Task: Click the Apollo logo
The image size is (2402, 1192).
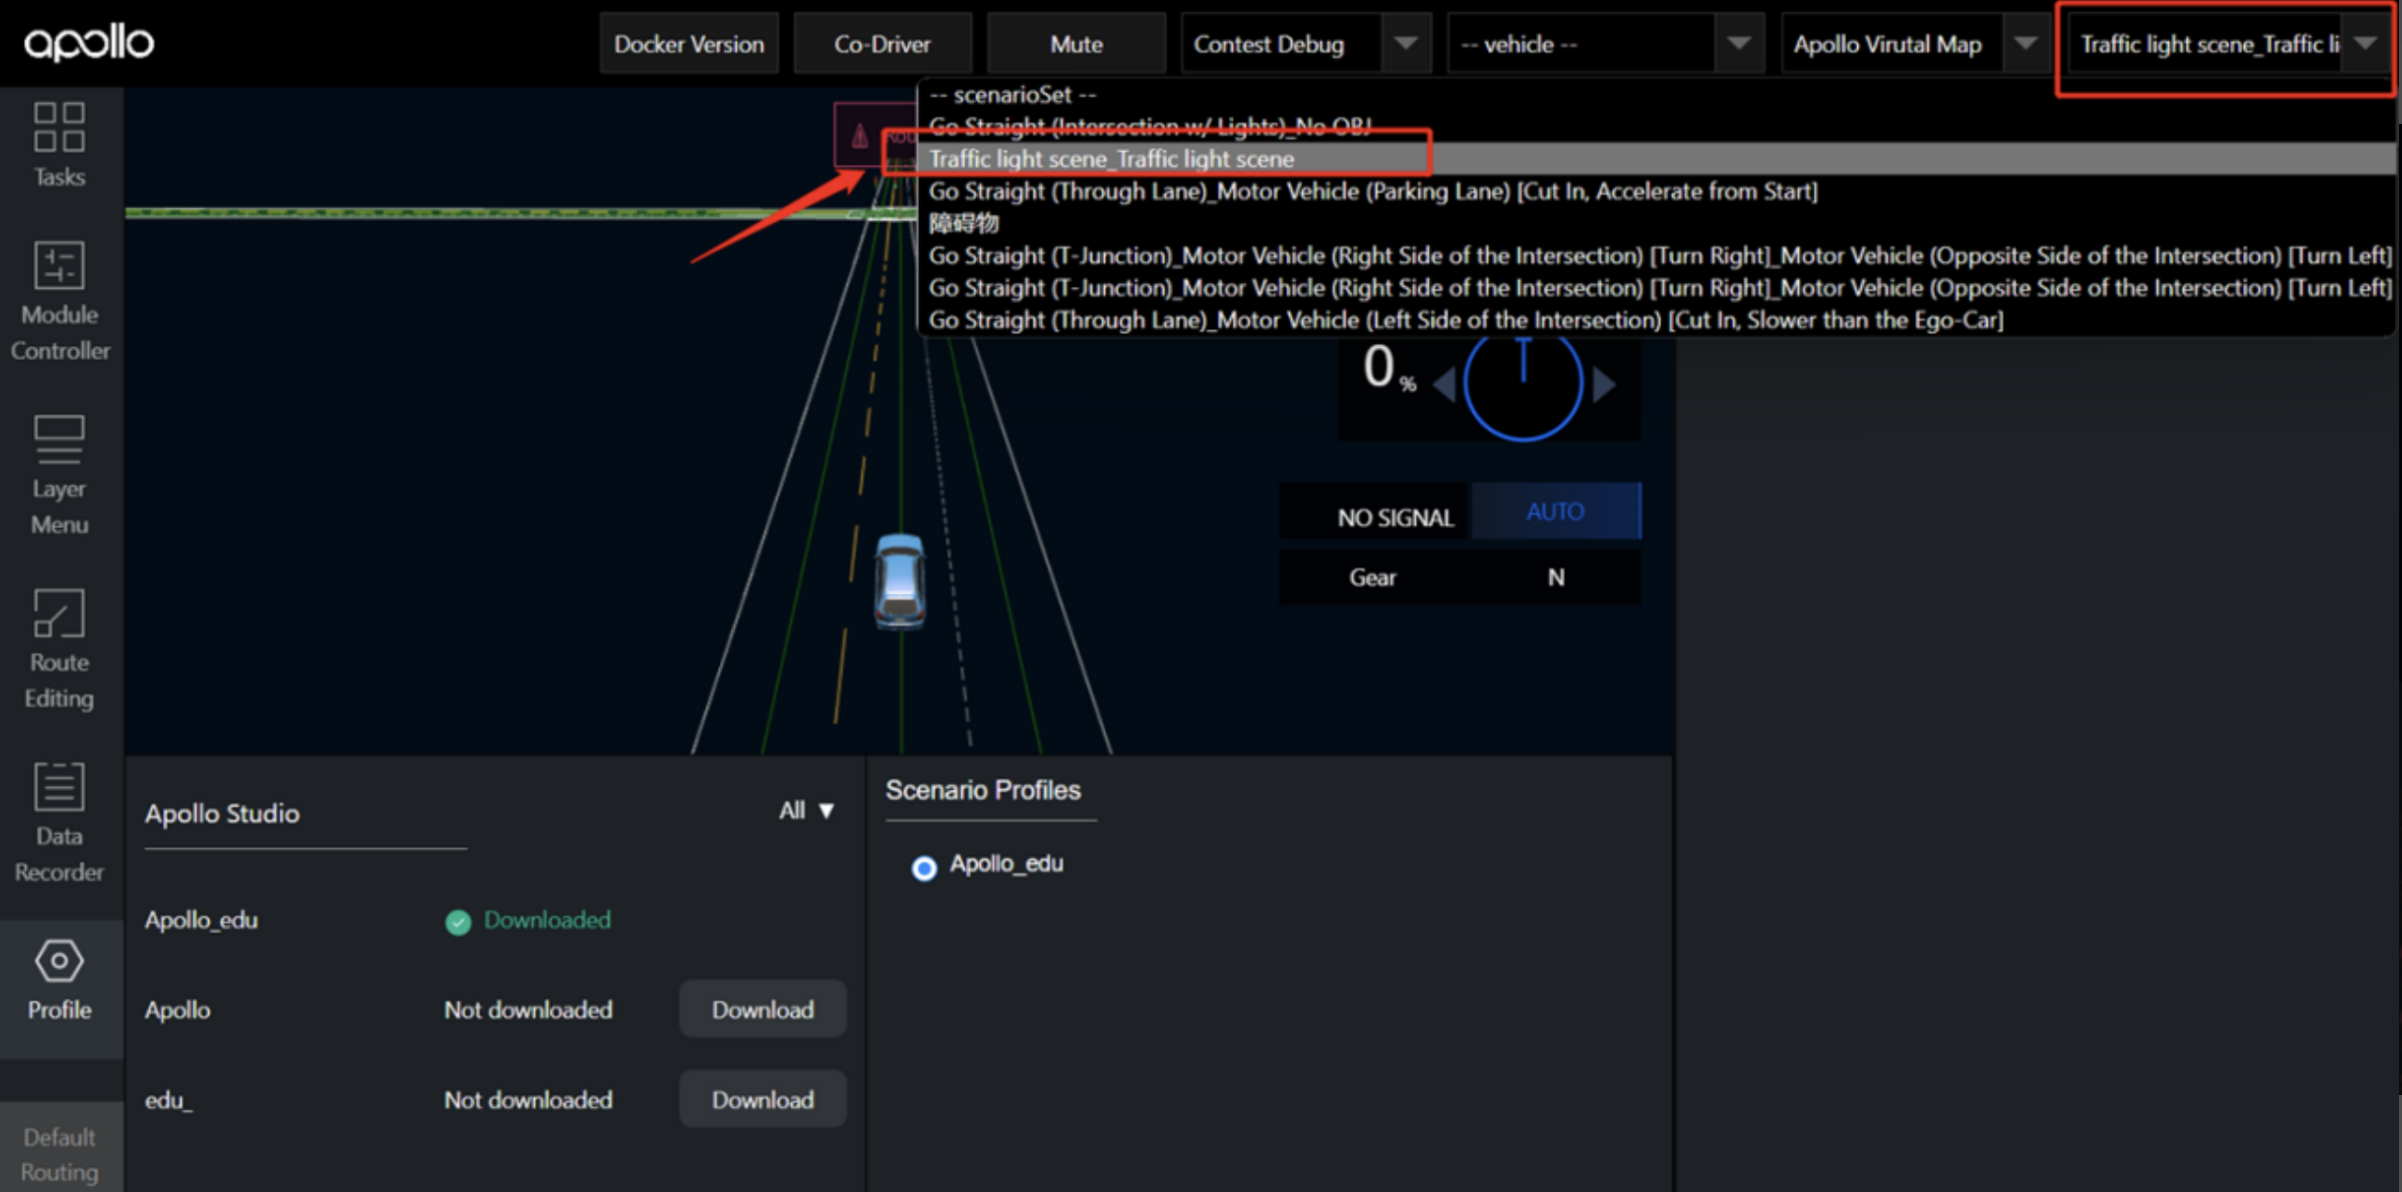Action: point(88,43)
